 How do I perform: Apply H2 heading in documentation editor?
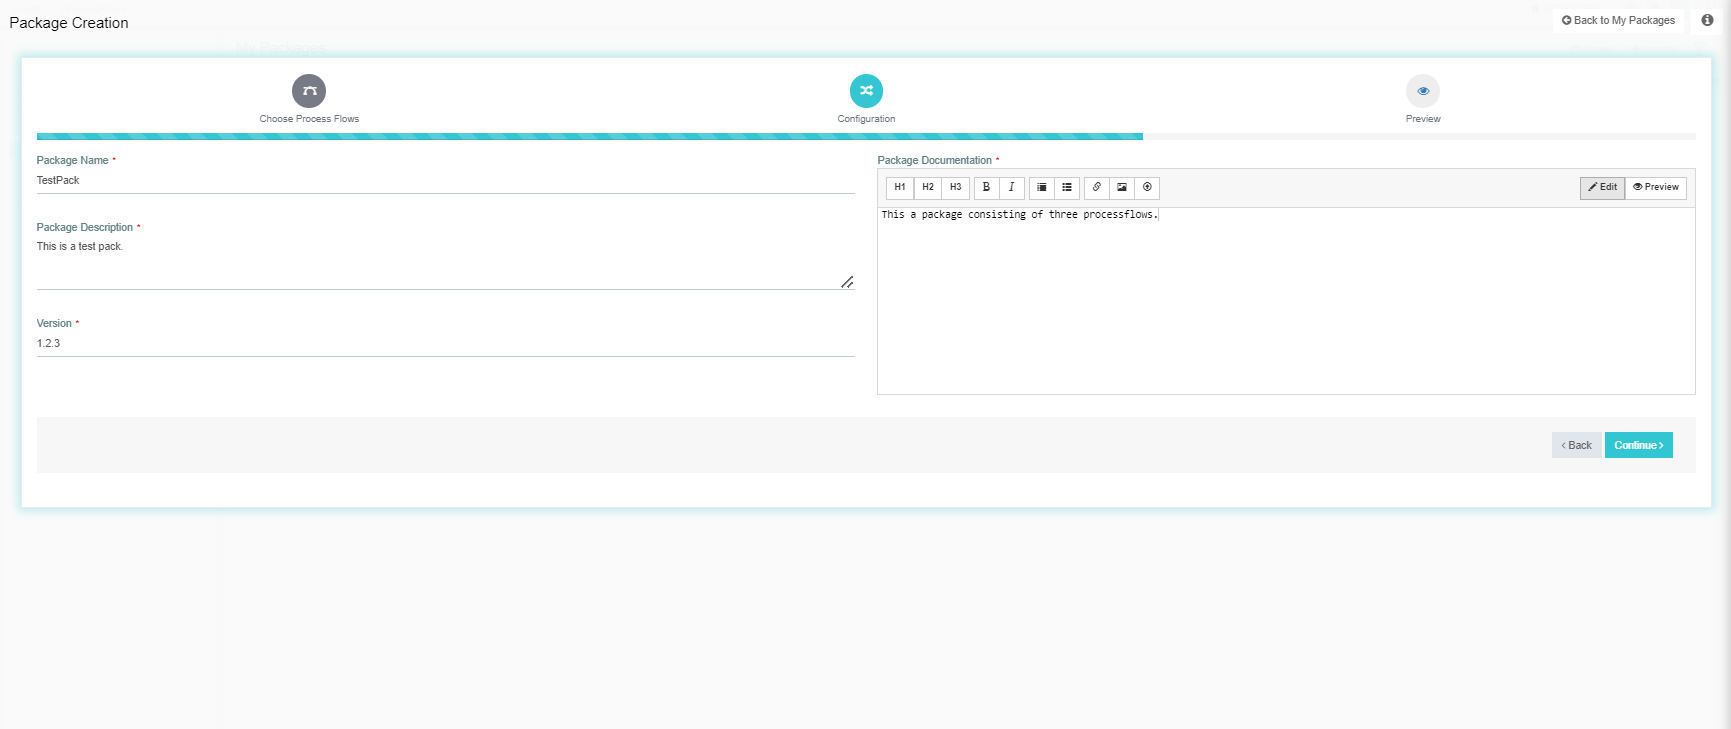pos(928,188)
